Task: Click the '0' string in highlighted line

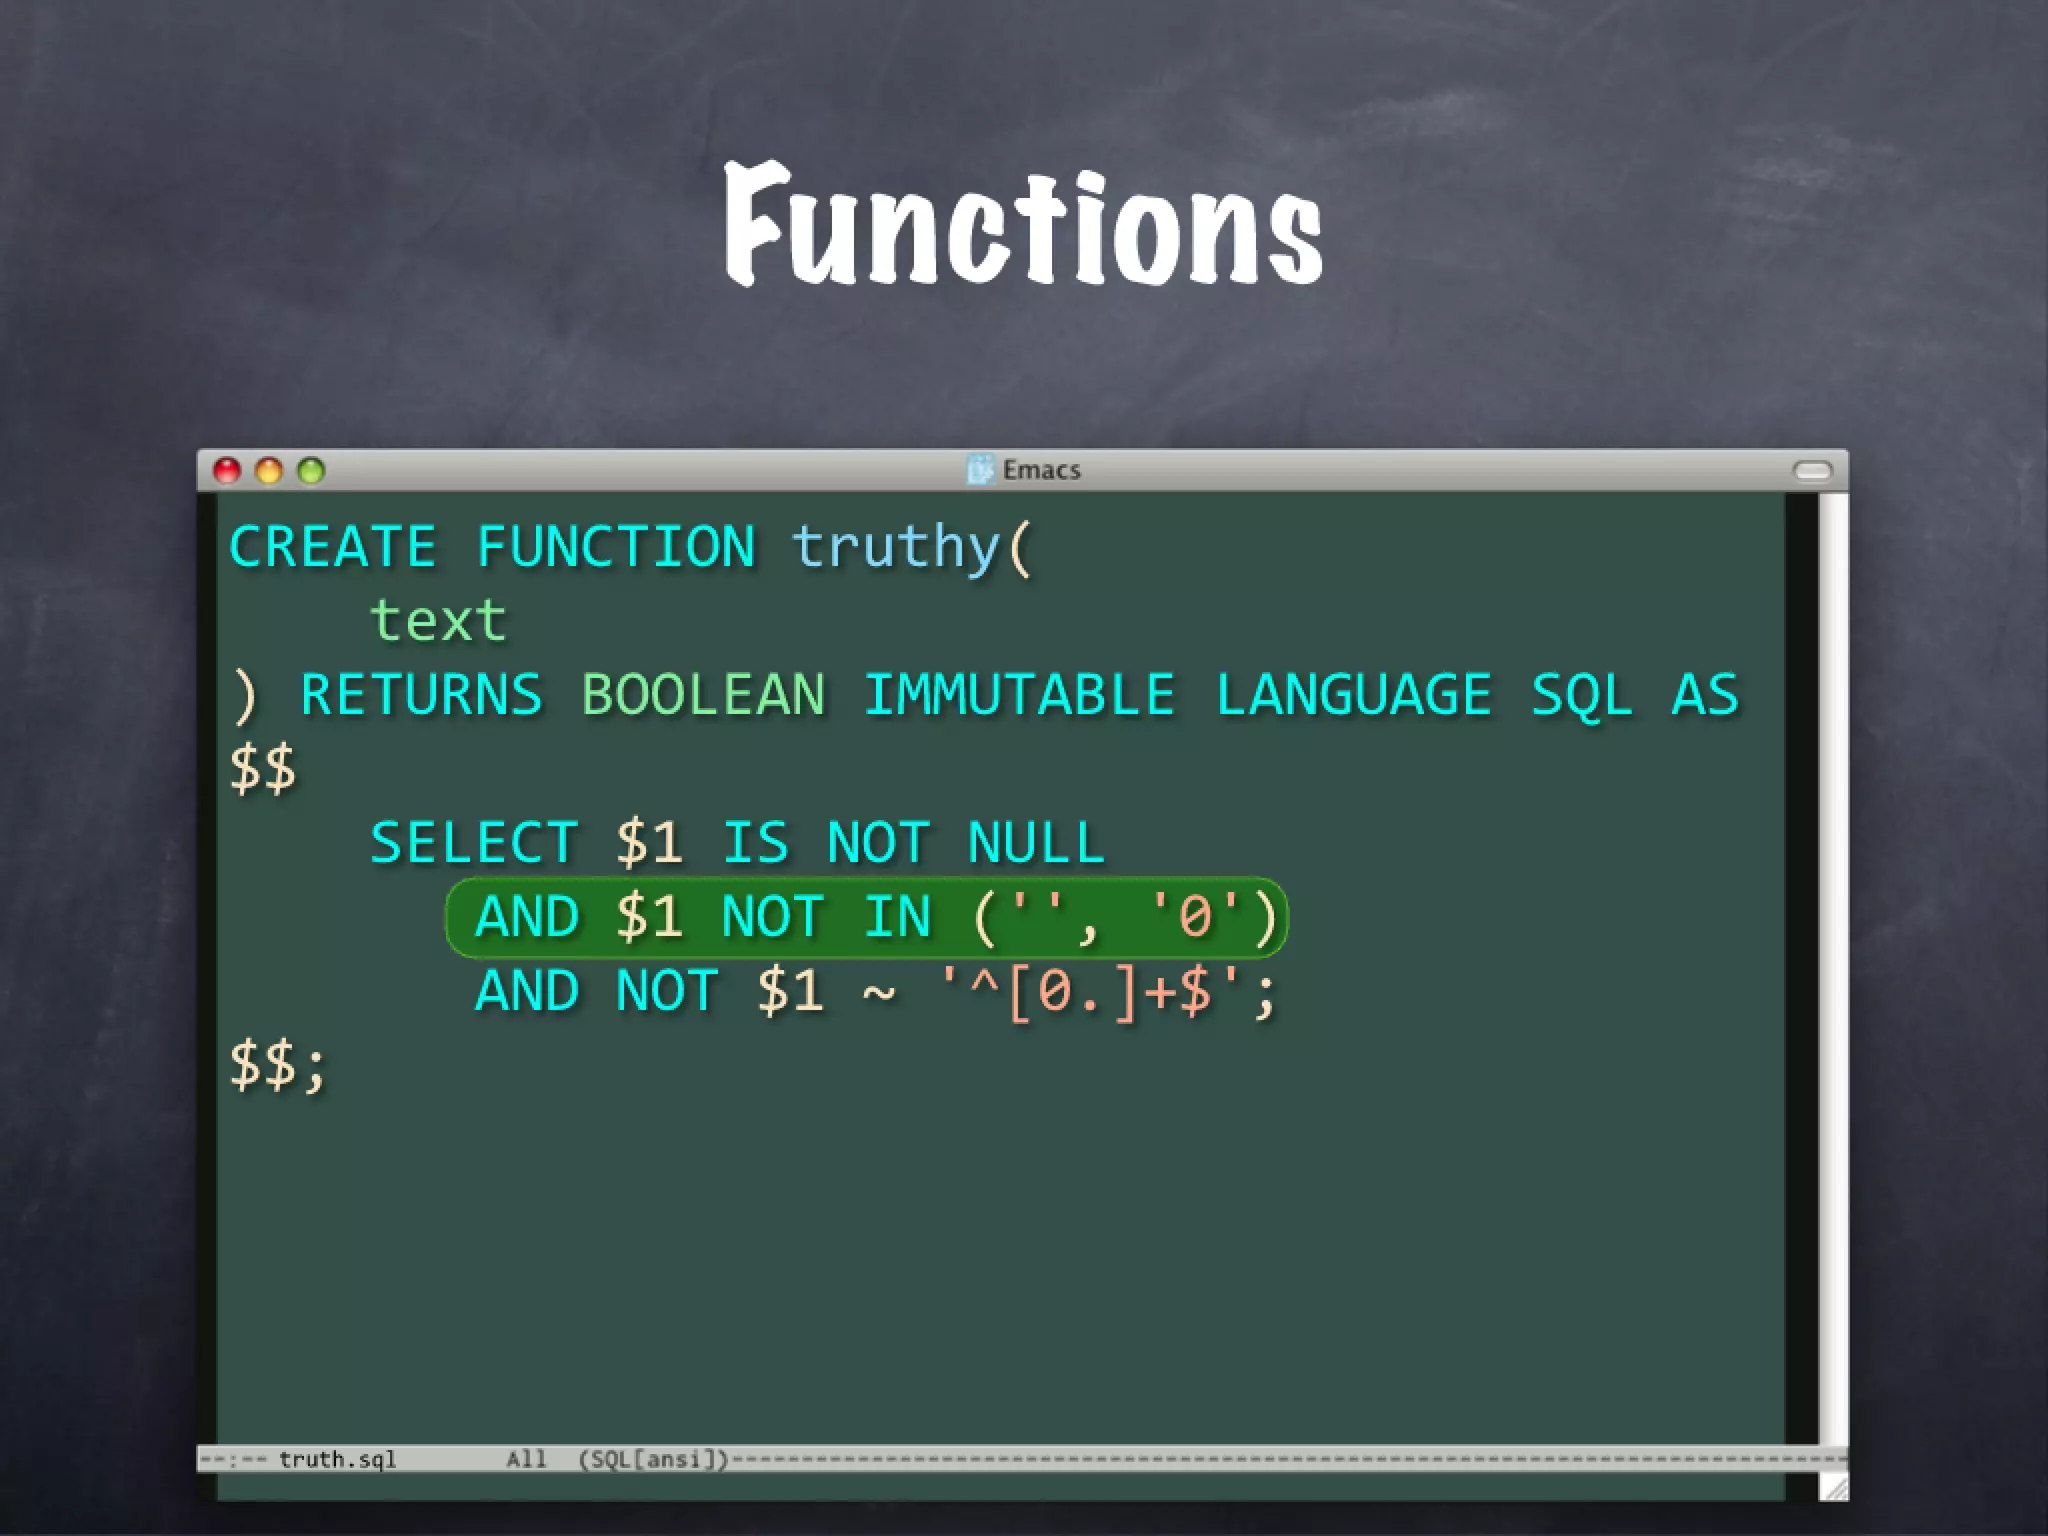Action: (1195, 915)
